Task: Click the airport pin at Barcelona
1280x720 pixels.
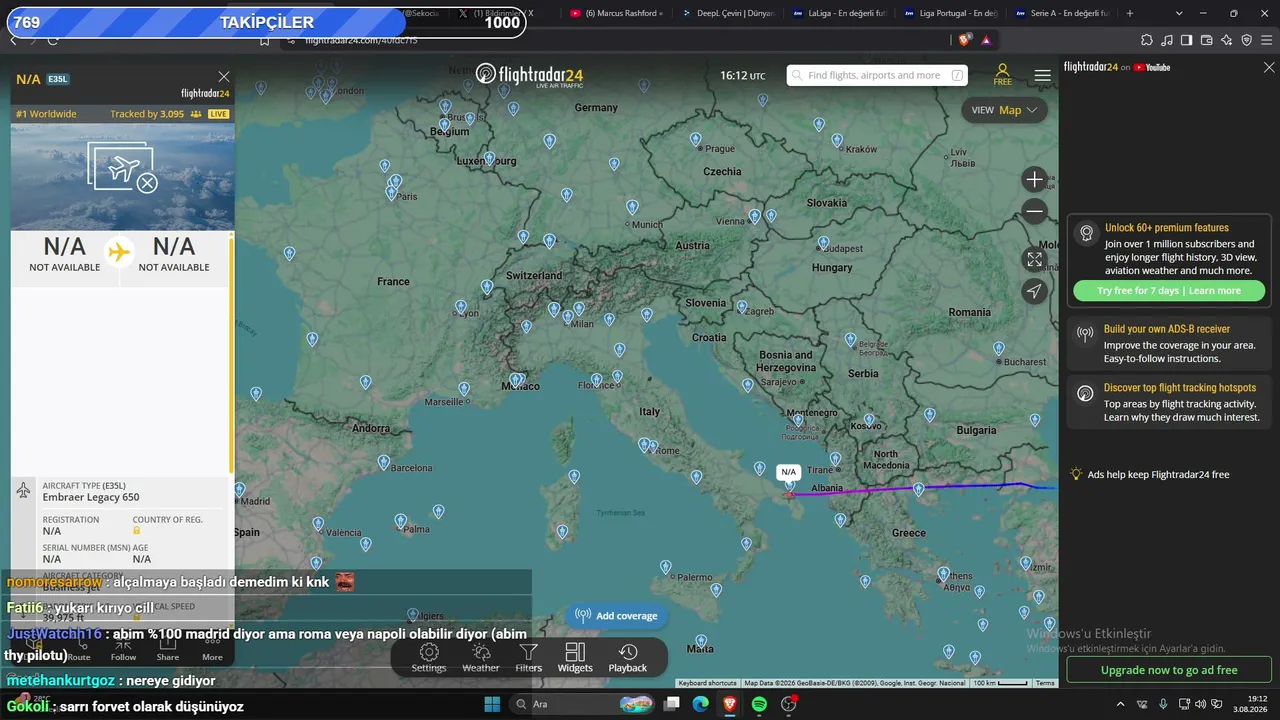Action: point(384,462)
